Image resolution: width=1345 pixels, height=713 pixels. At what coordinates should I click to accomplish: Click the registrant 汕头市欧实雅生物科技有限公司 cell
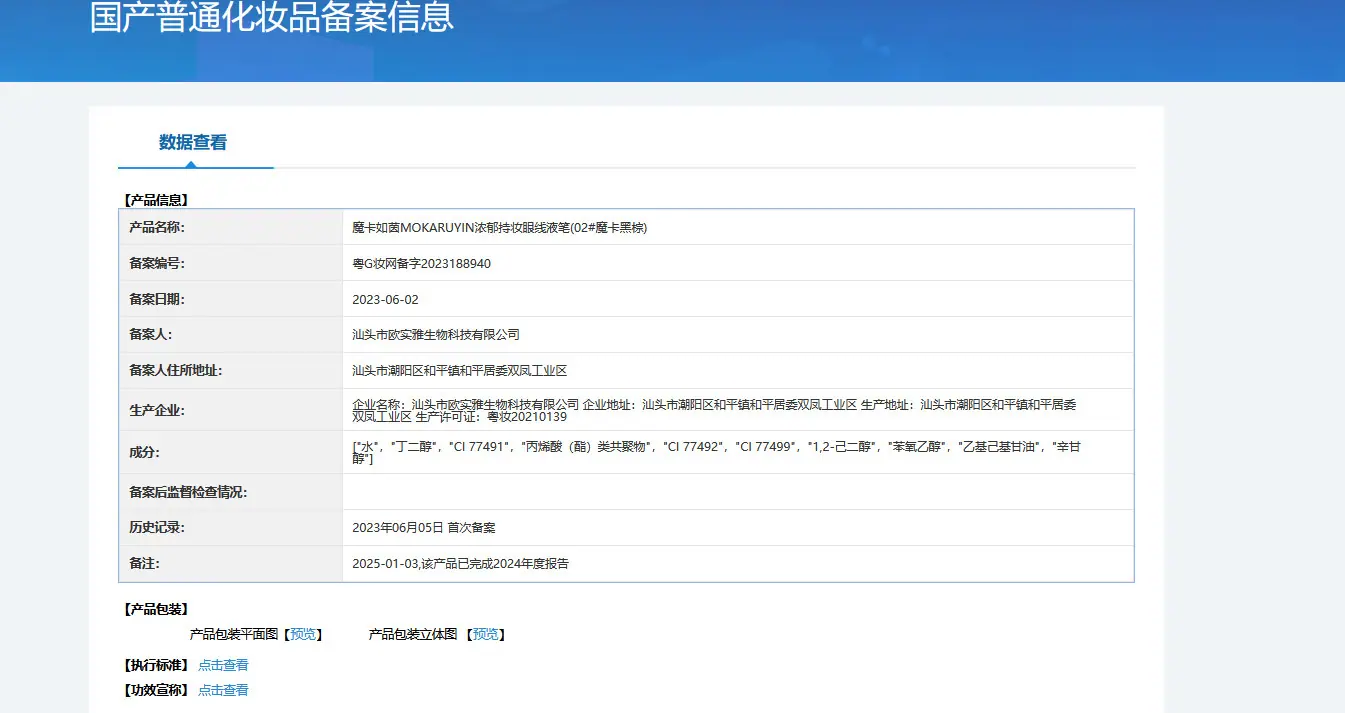coord(738,335)
